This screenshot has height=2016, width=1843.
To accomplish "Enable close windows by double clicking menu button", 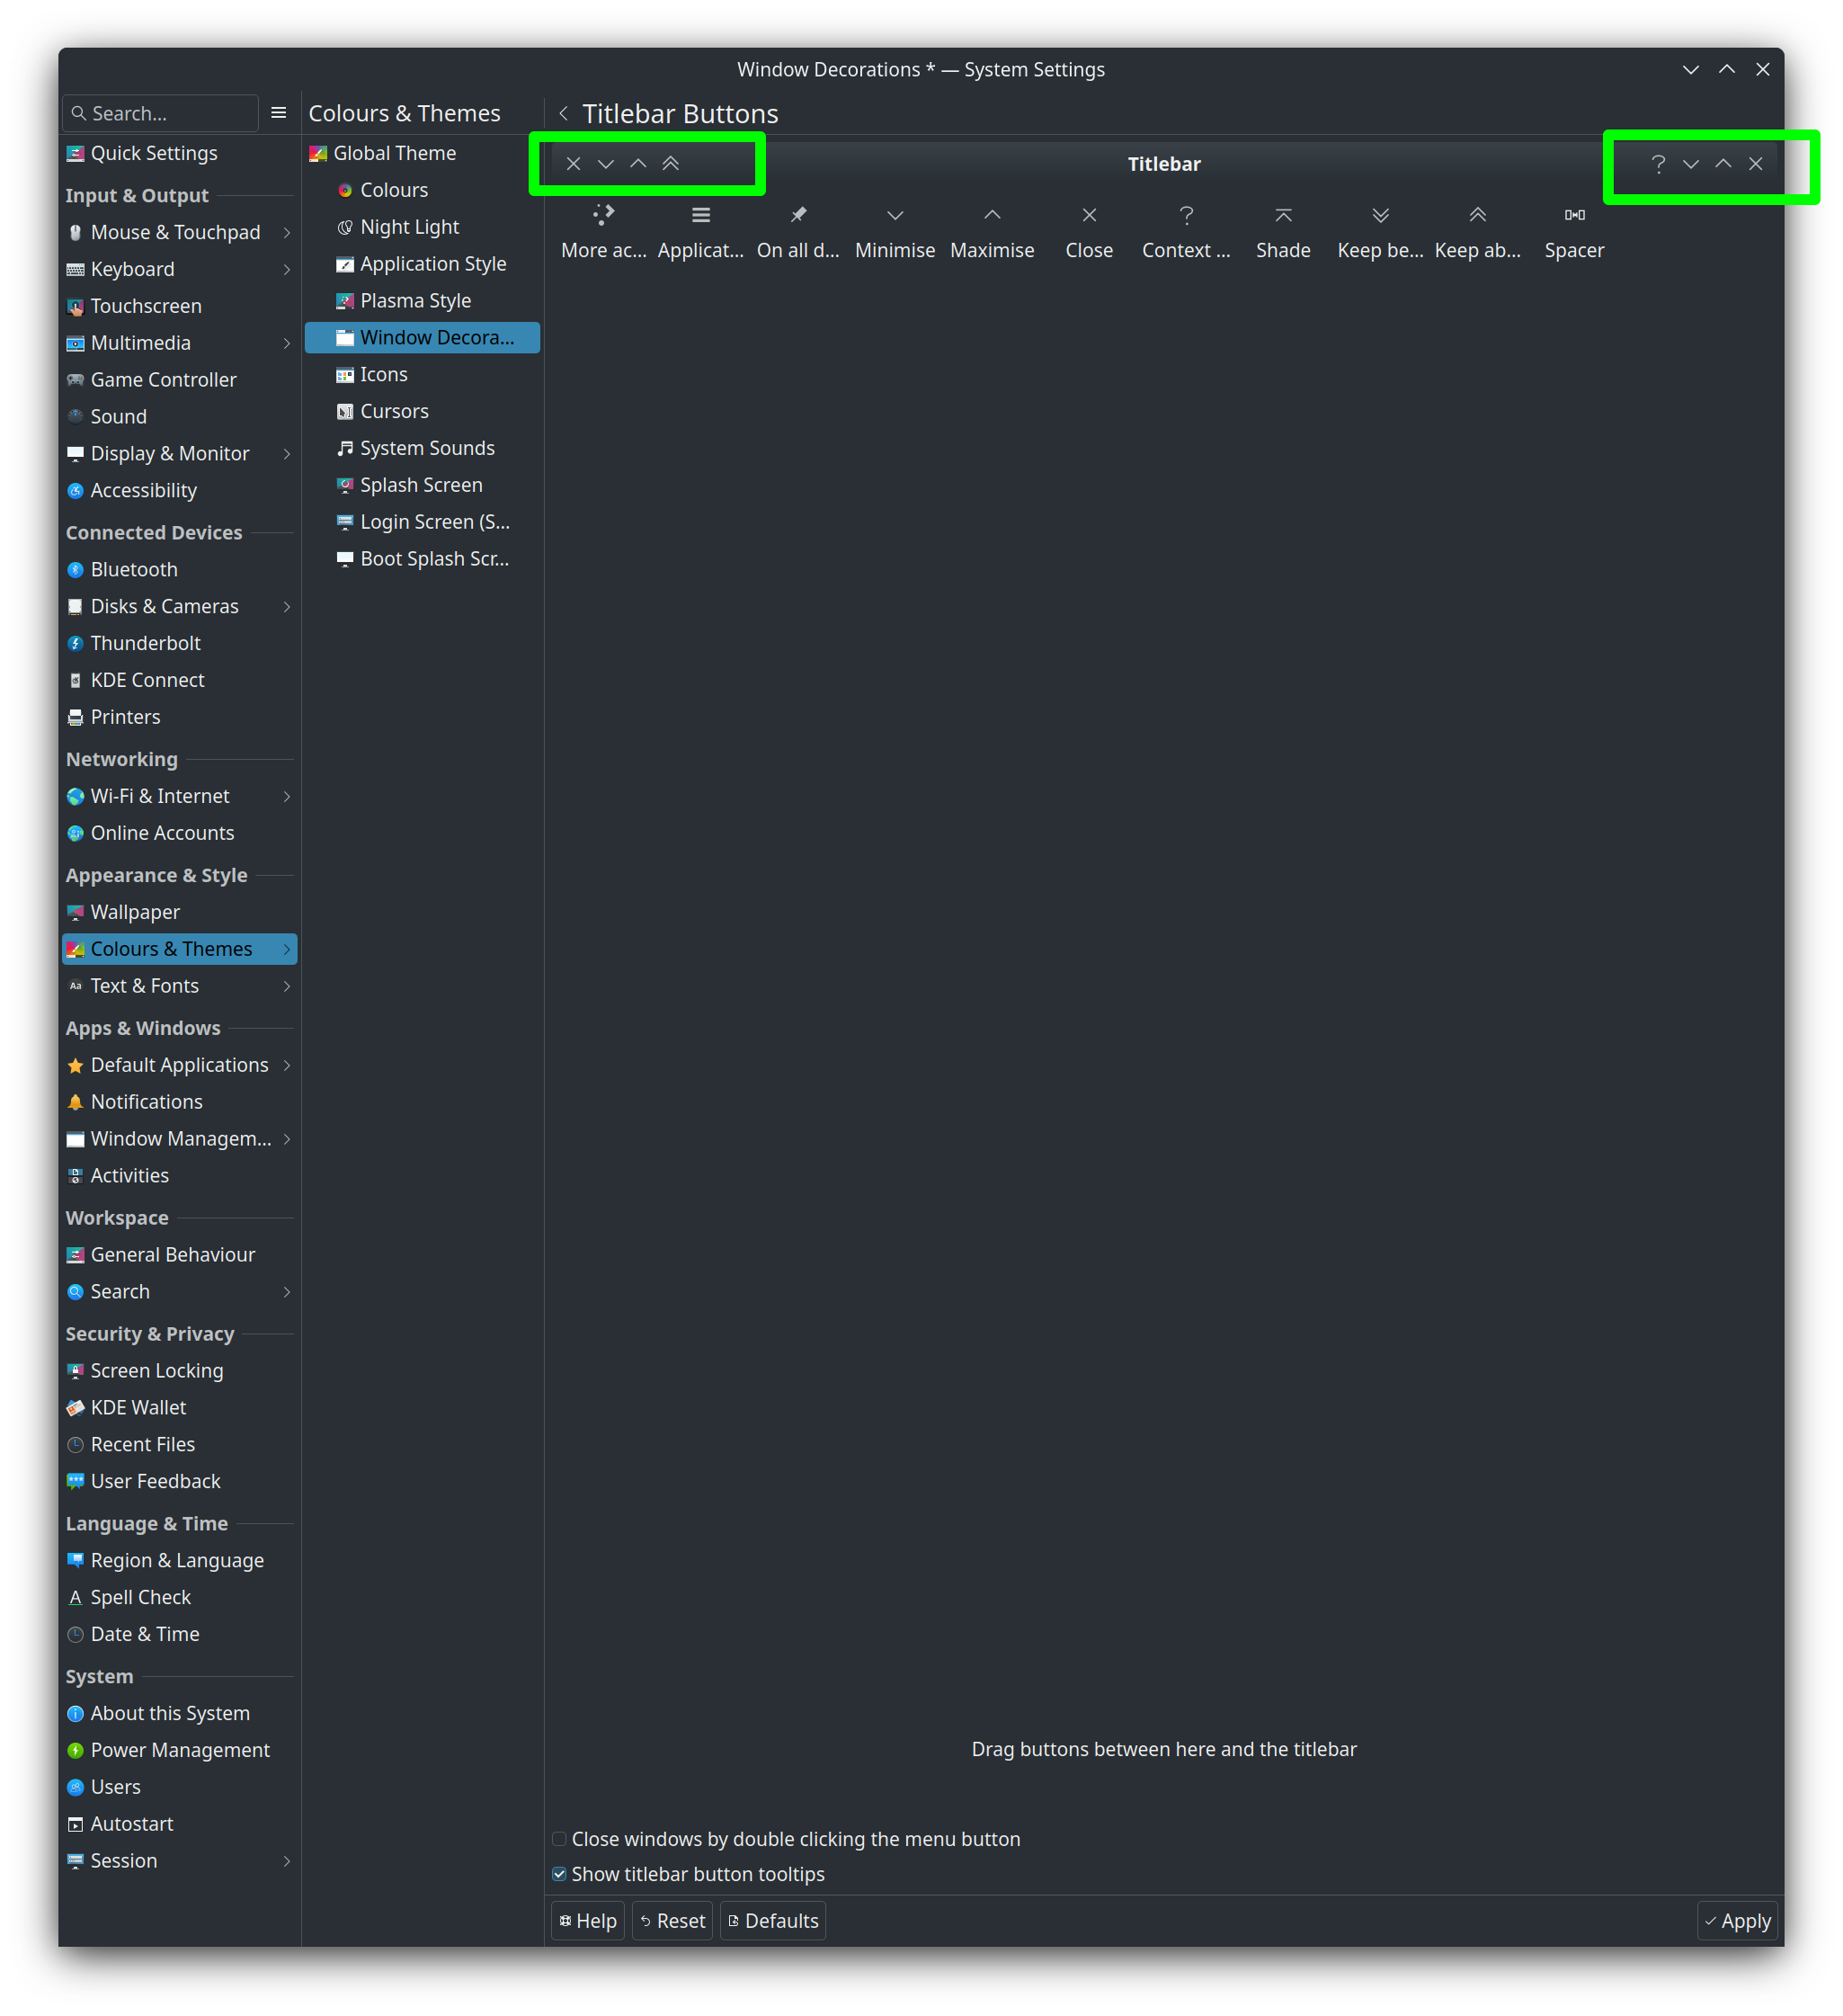I will 560,1839.
